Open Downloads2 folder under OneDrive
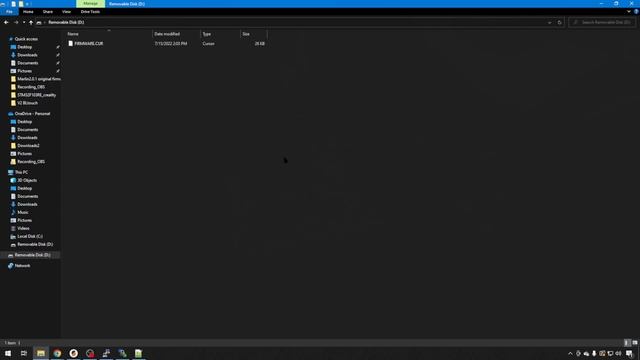 pos(28,146)
